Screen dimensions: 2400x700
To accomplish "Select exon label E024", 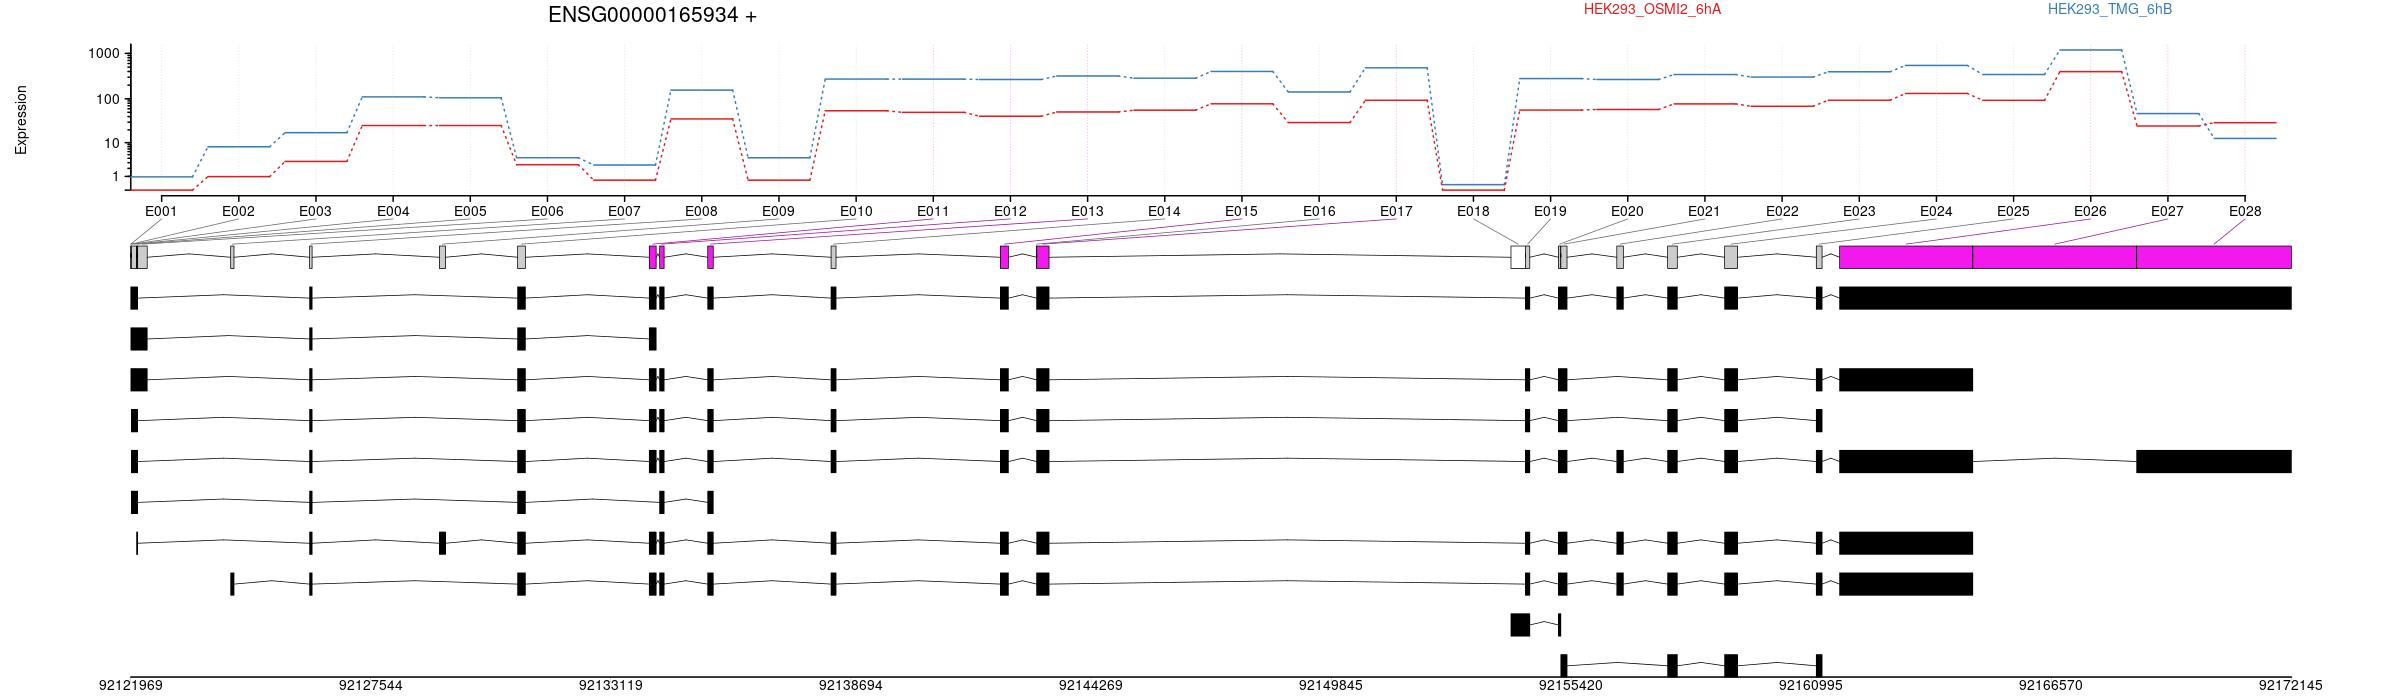I will click(x=1936, y=211).
